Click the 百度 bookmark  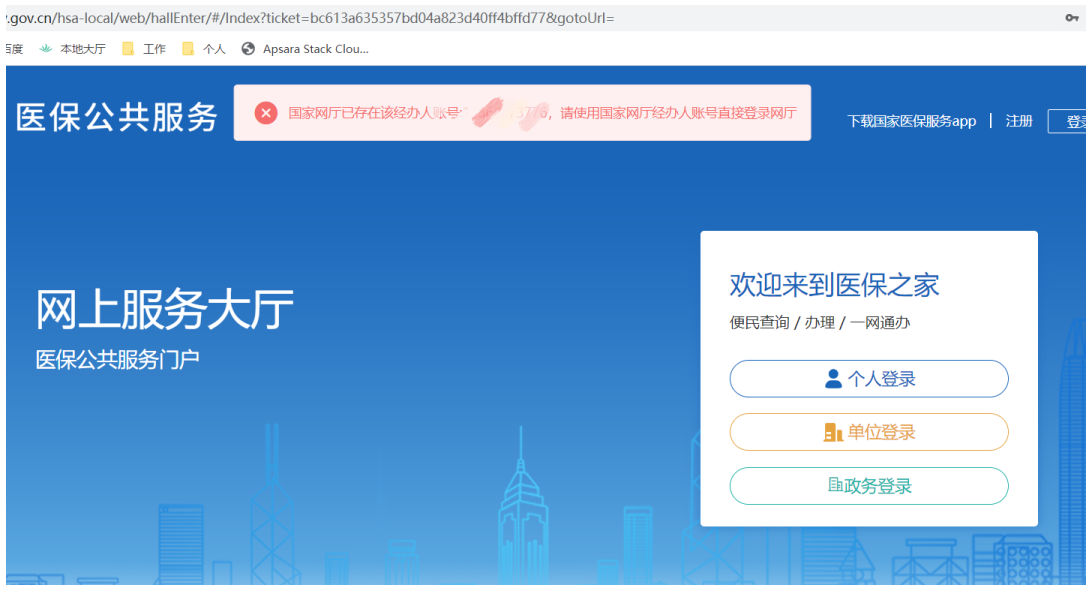pyautogui.click(x=13, y=49)
